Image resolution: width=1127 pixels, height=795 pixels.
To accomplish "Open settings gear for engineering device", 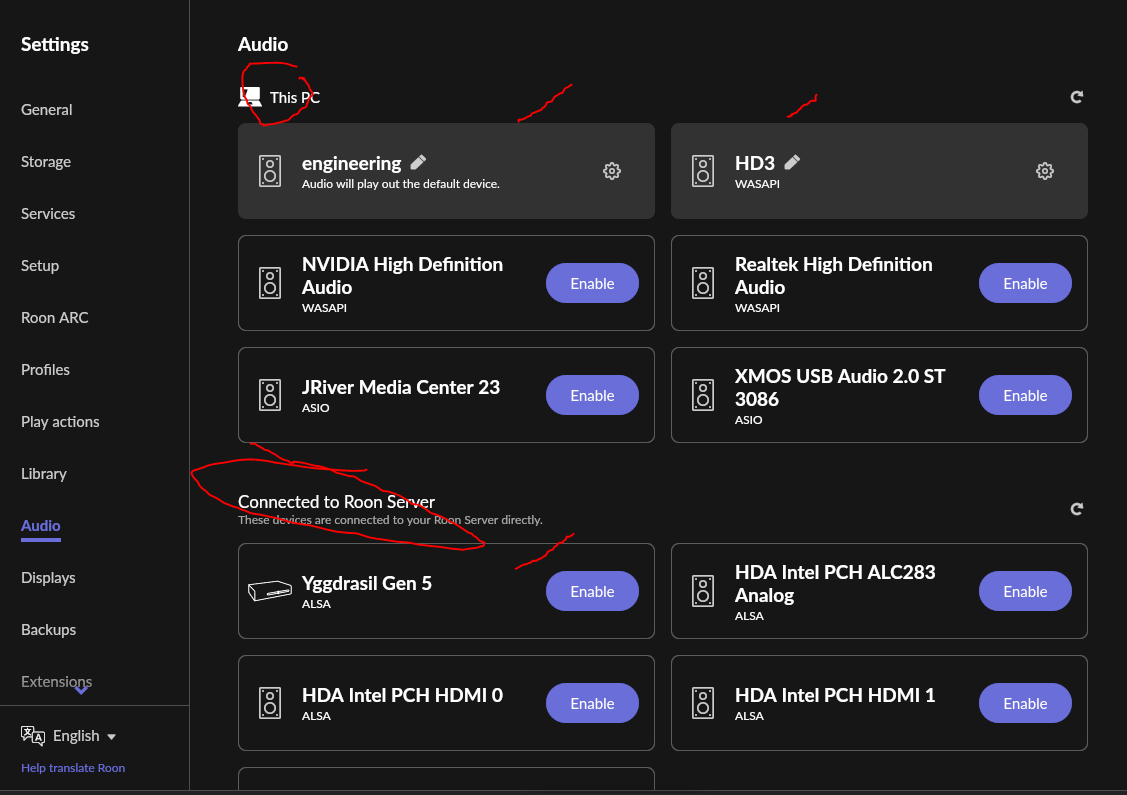I will click(x=612, y=171).
